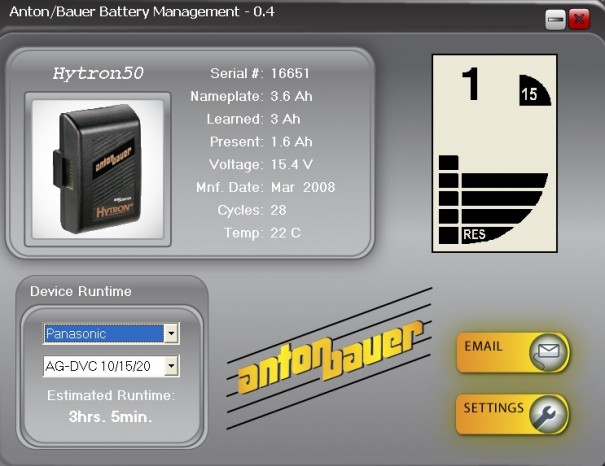This screenshot has height=466, width=605.
Task: Click the Hytron battery product image
Action: click(x=98, y=169)
